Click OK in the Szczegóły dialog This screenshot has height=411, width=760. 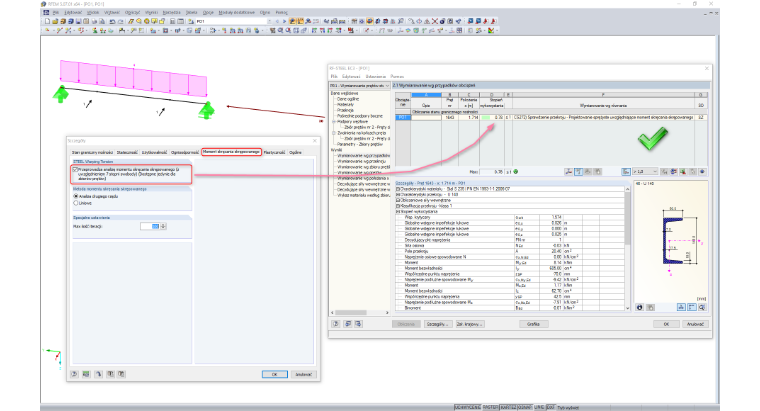tap(275, 374)
